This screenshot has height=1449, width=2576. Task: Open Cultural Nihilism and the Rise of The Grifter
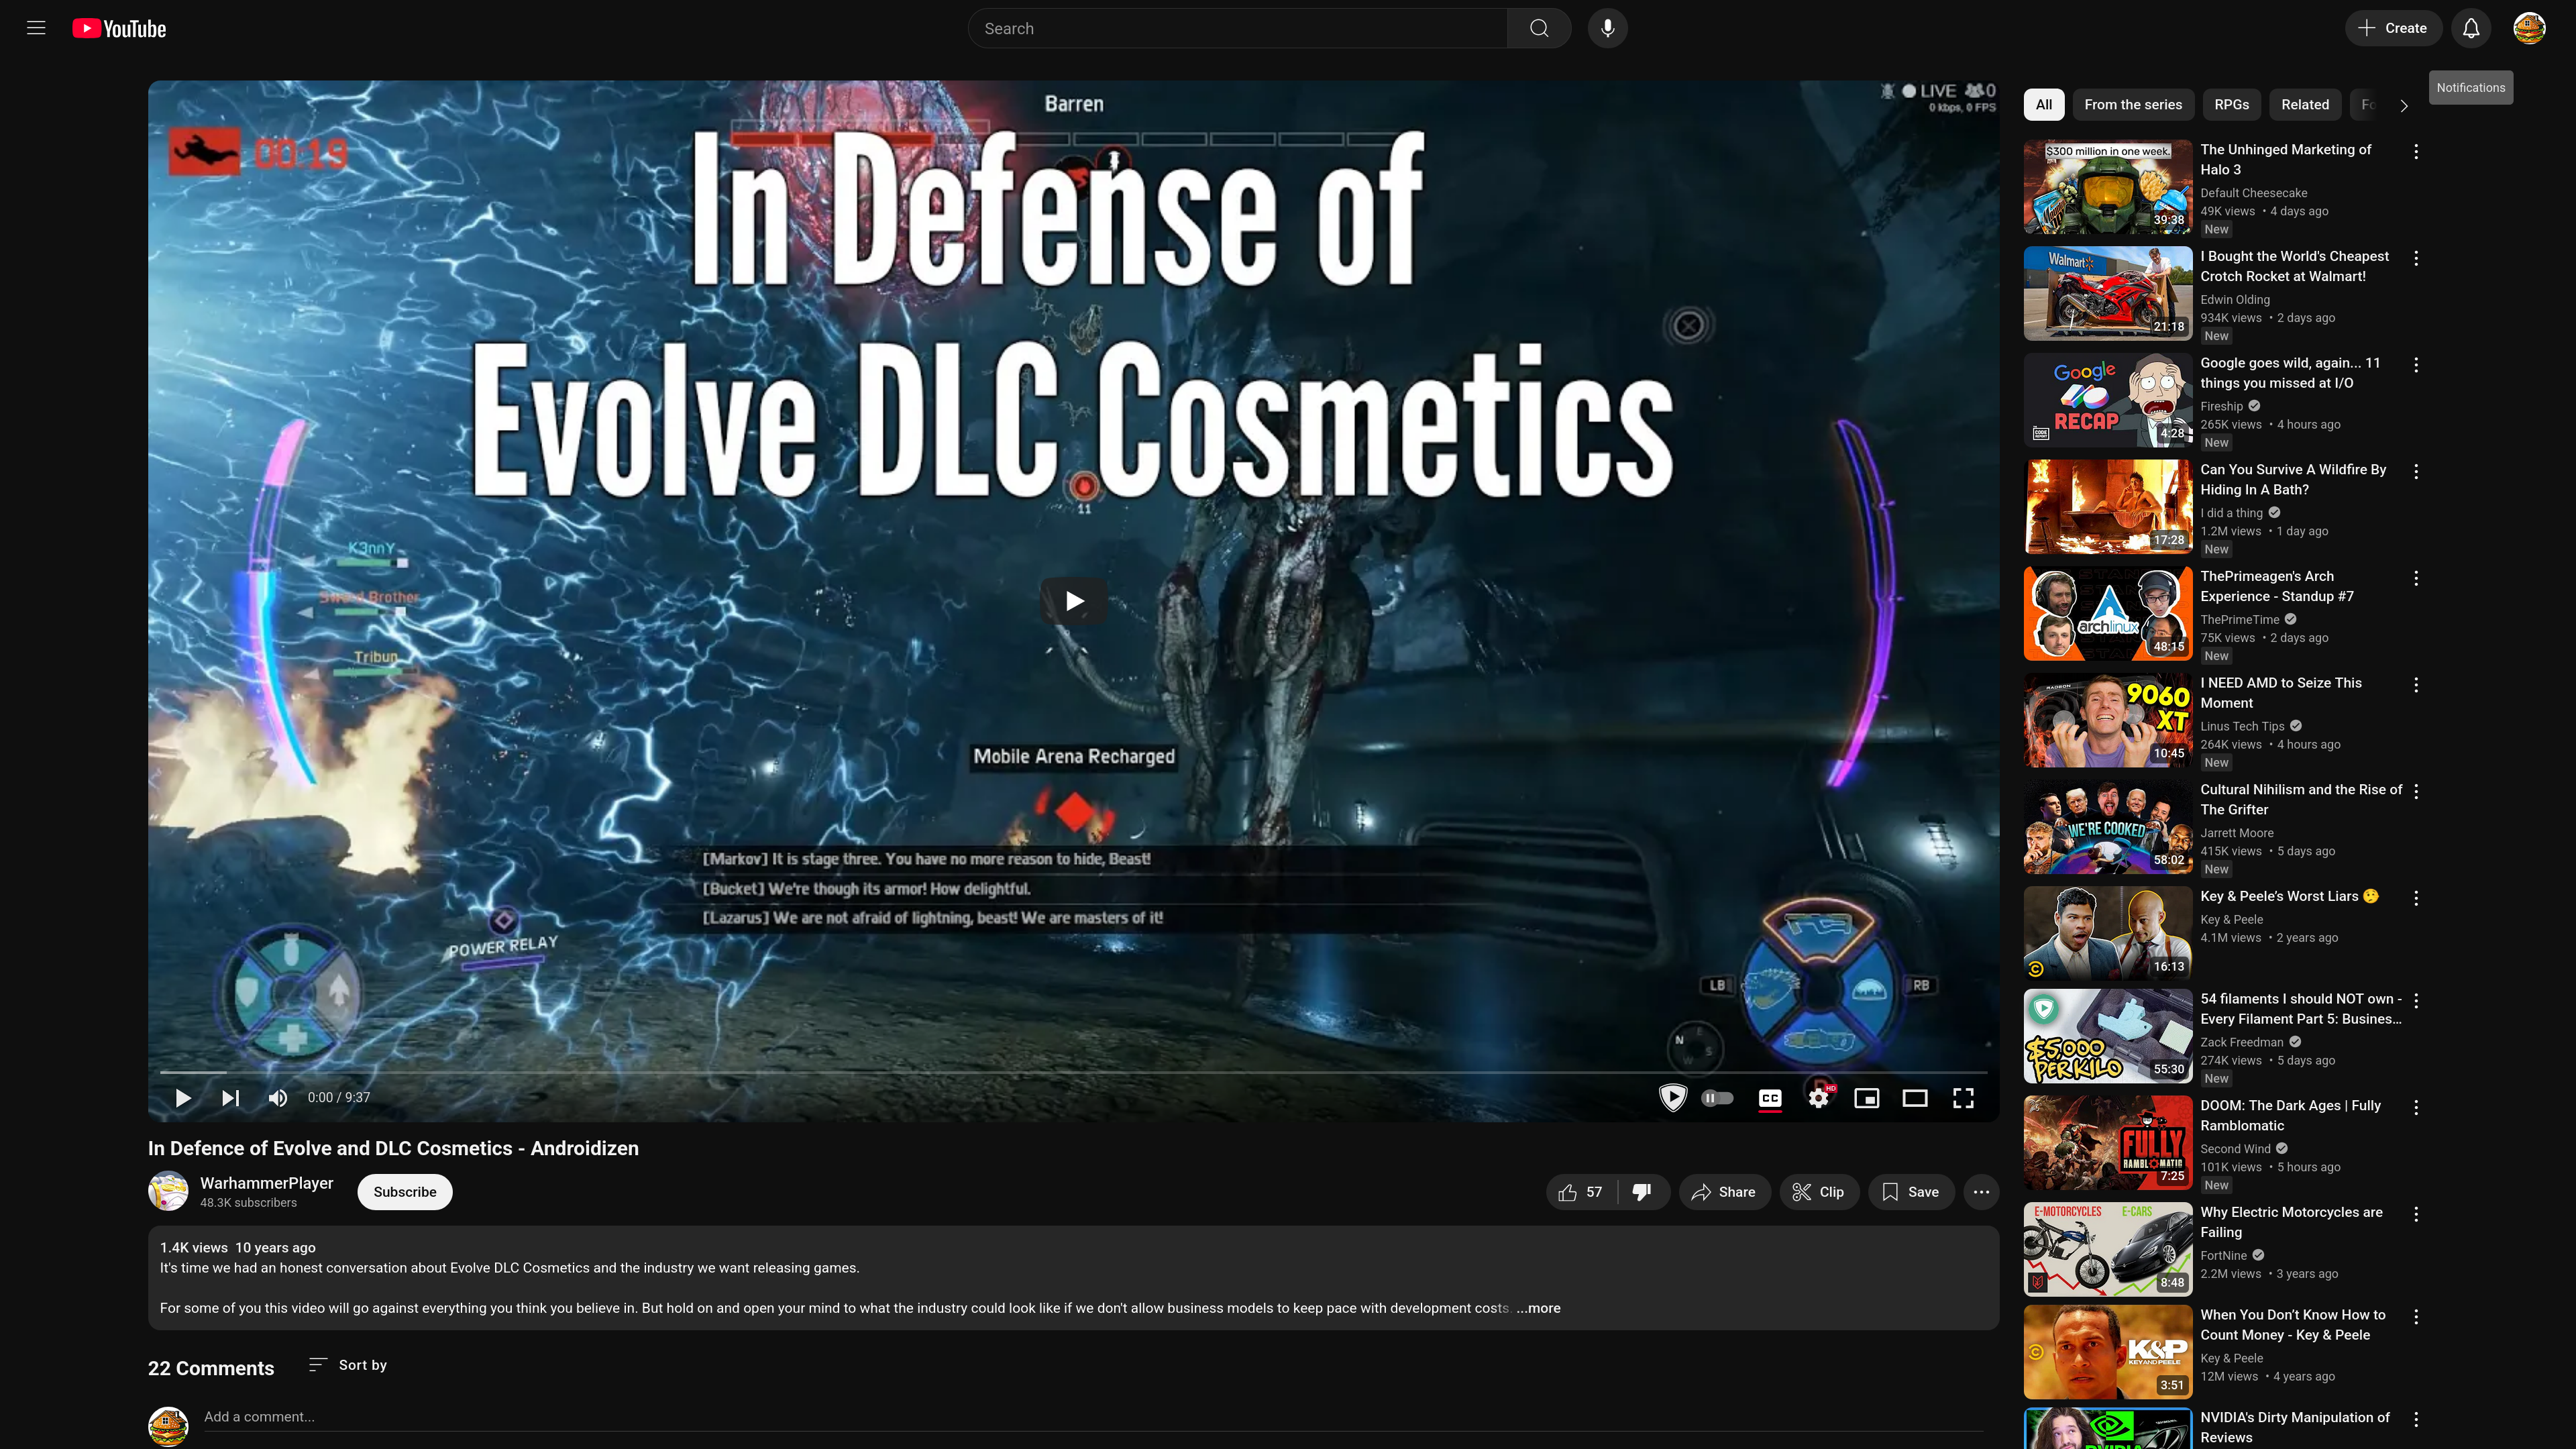point(2300,799)
